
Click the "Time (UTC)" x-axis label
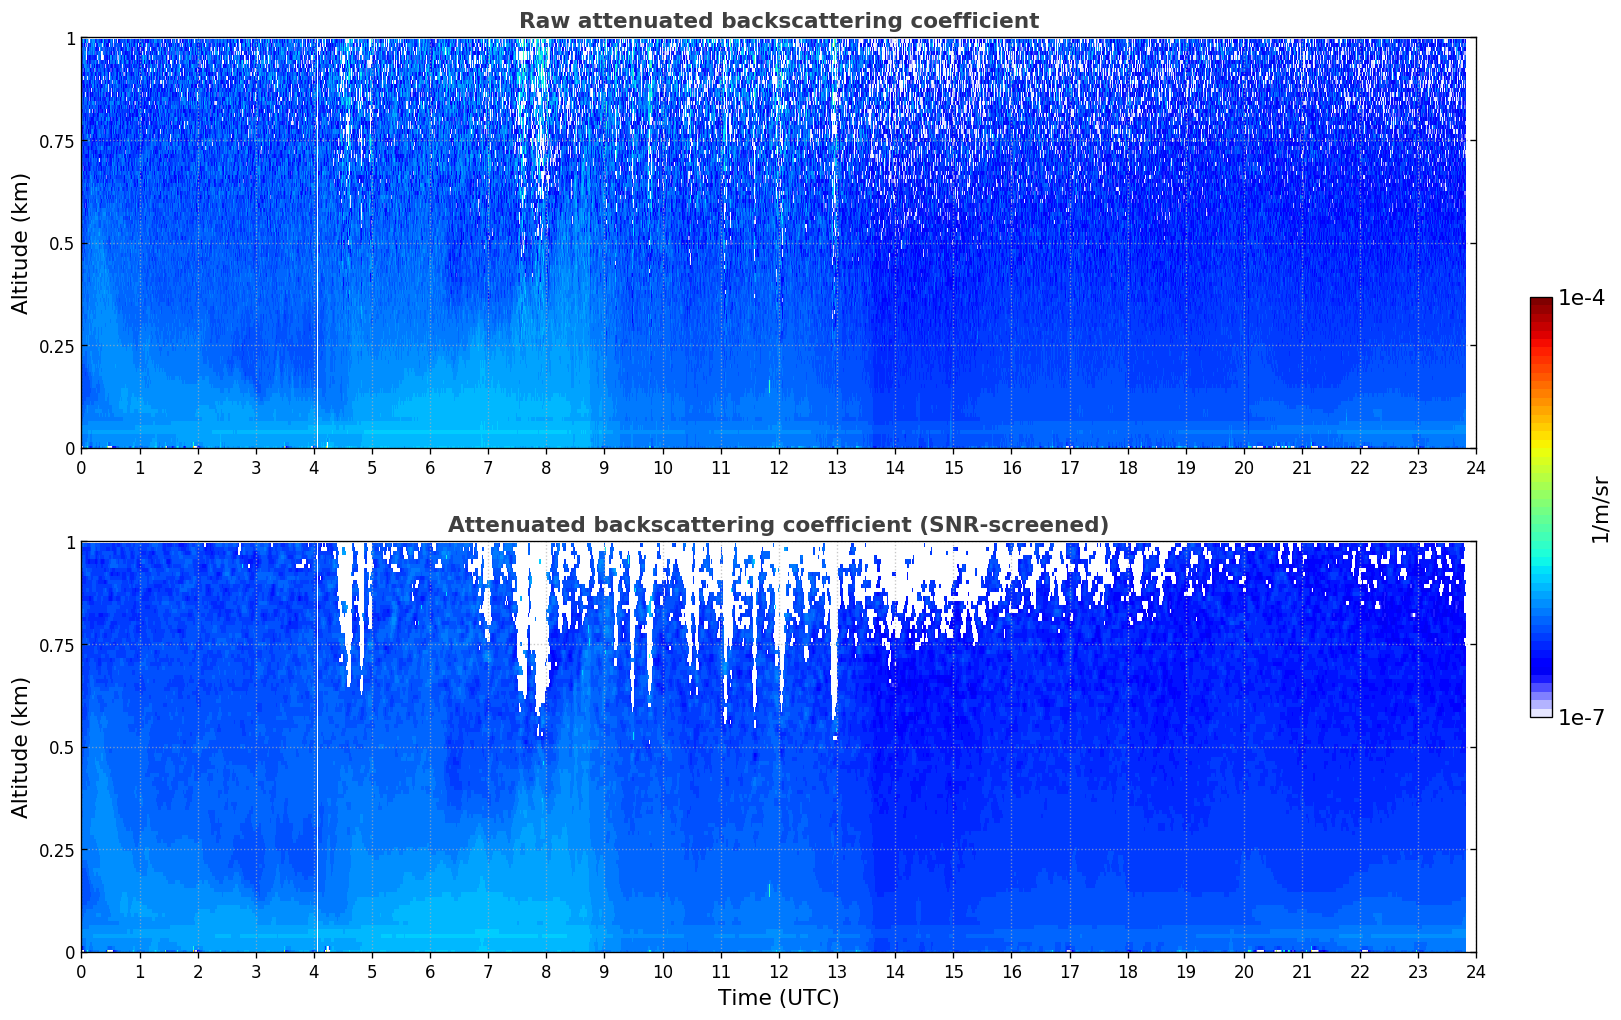[778, 998]
